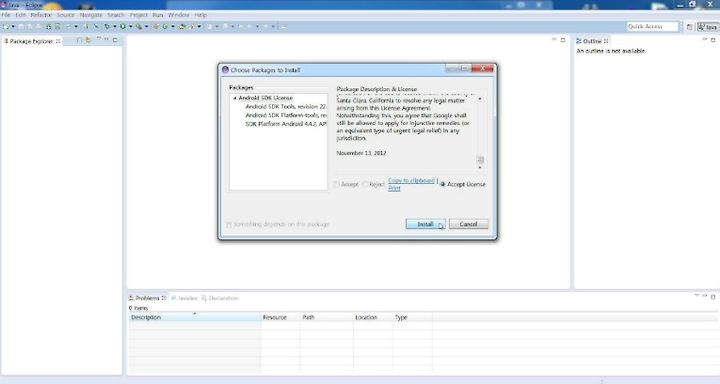Open the Window menu
This screenshot has width=720, height=384.
click(x=179, y=15)
